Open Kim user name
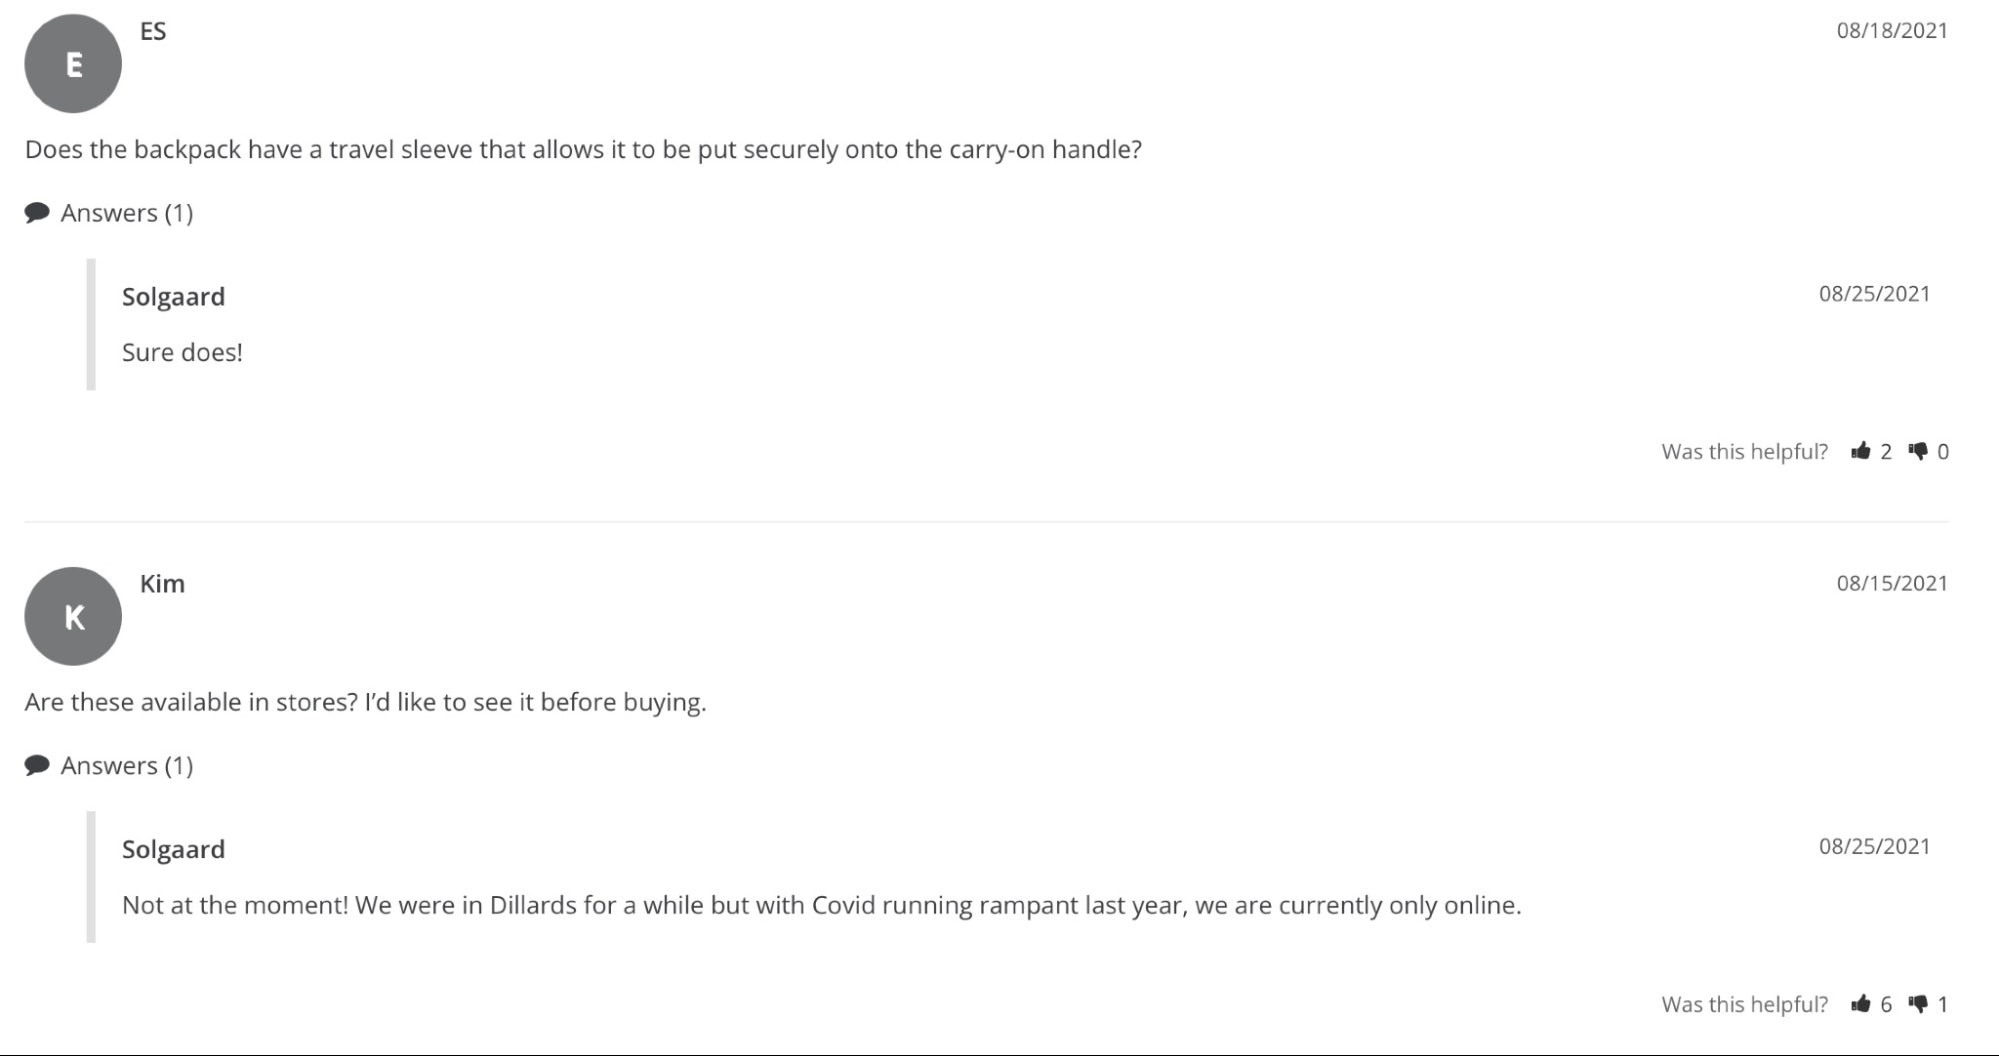 (162, 584)
